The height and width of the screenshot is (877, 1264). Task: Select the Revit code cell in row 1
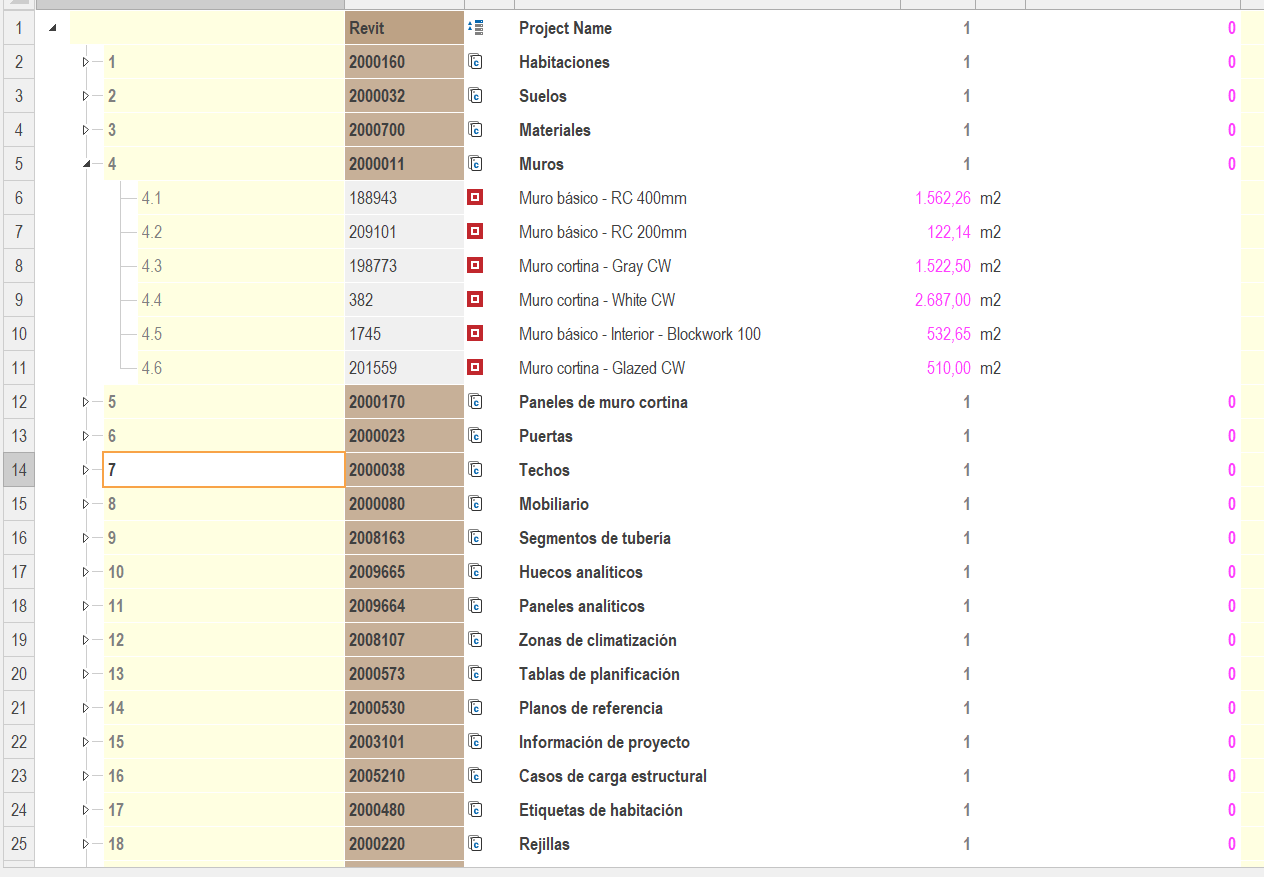pos(404,28)
